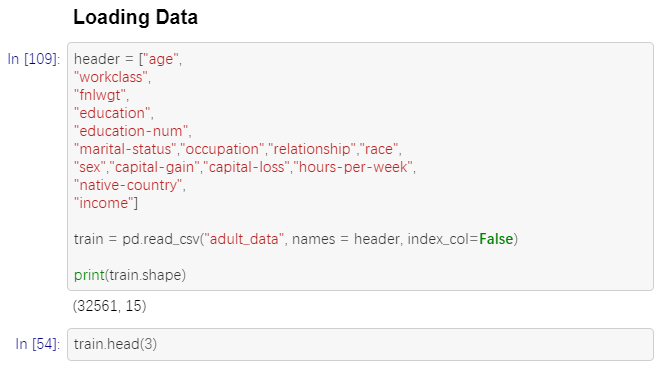Click the "income"] closing line

(106, 203)
